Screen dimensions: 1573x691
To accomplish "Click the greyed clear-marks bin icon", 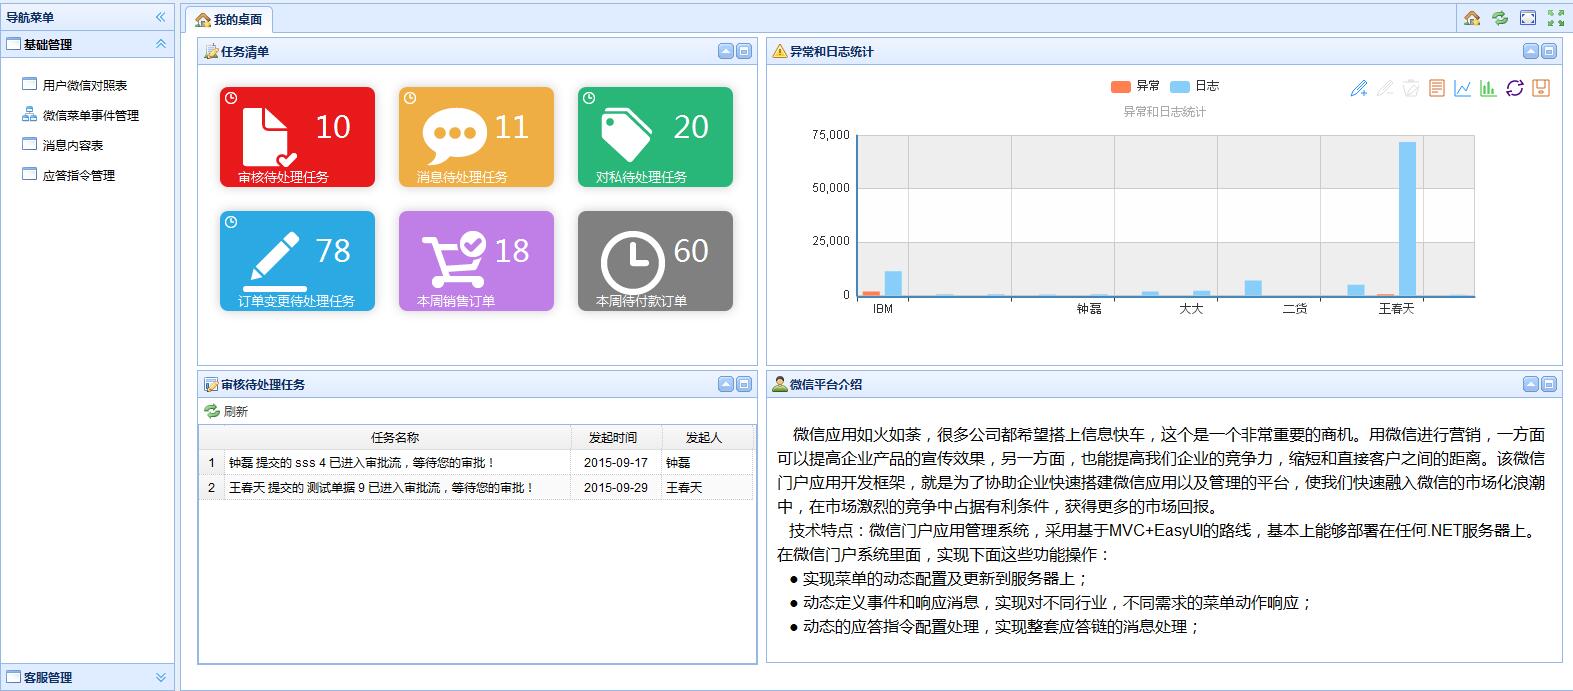I will click(x=1411, y=88).
